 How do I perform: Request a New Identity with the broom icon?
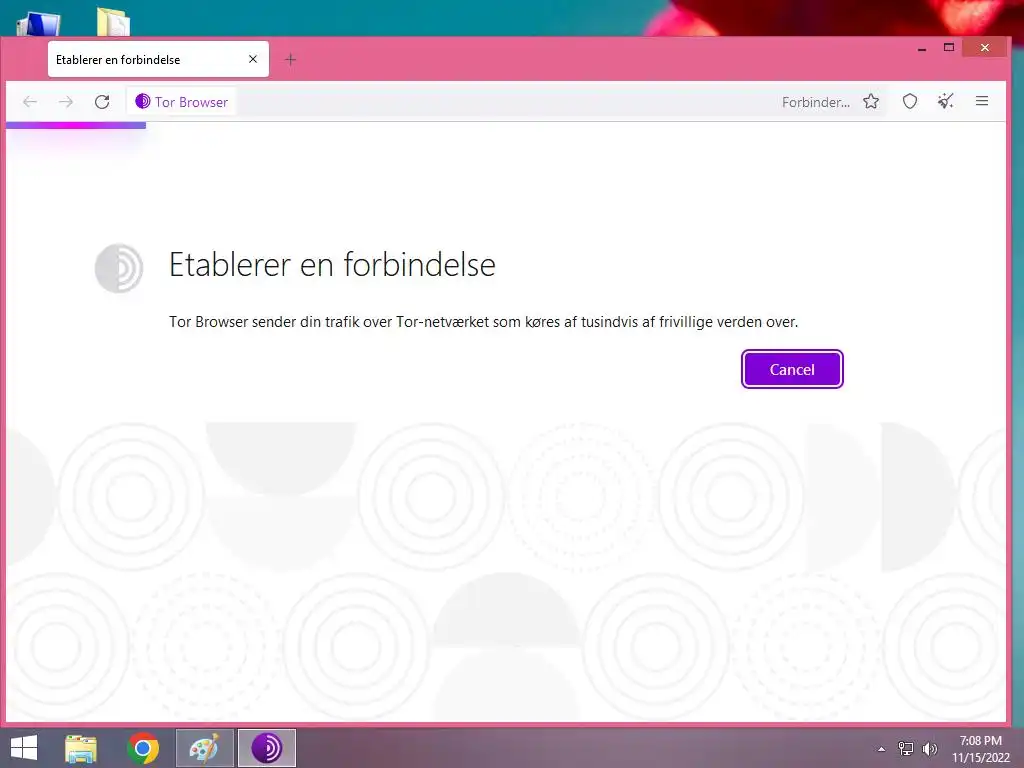pos(946,101)
